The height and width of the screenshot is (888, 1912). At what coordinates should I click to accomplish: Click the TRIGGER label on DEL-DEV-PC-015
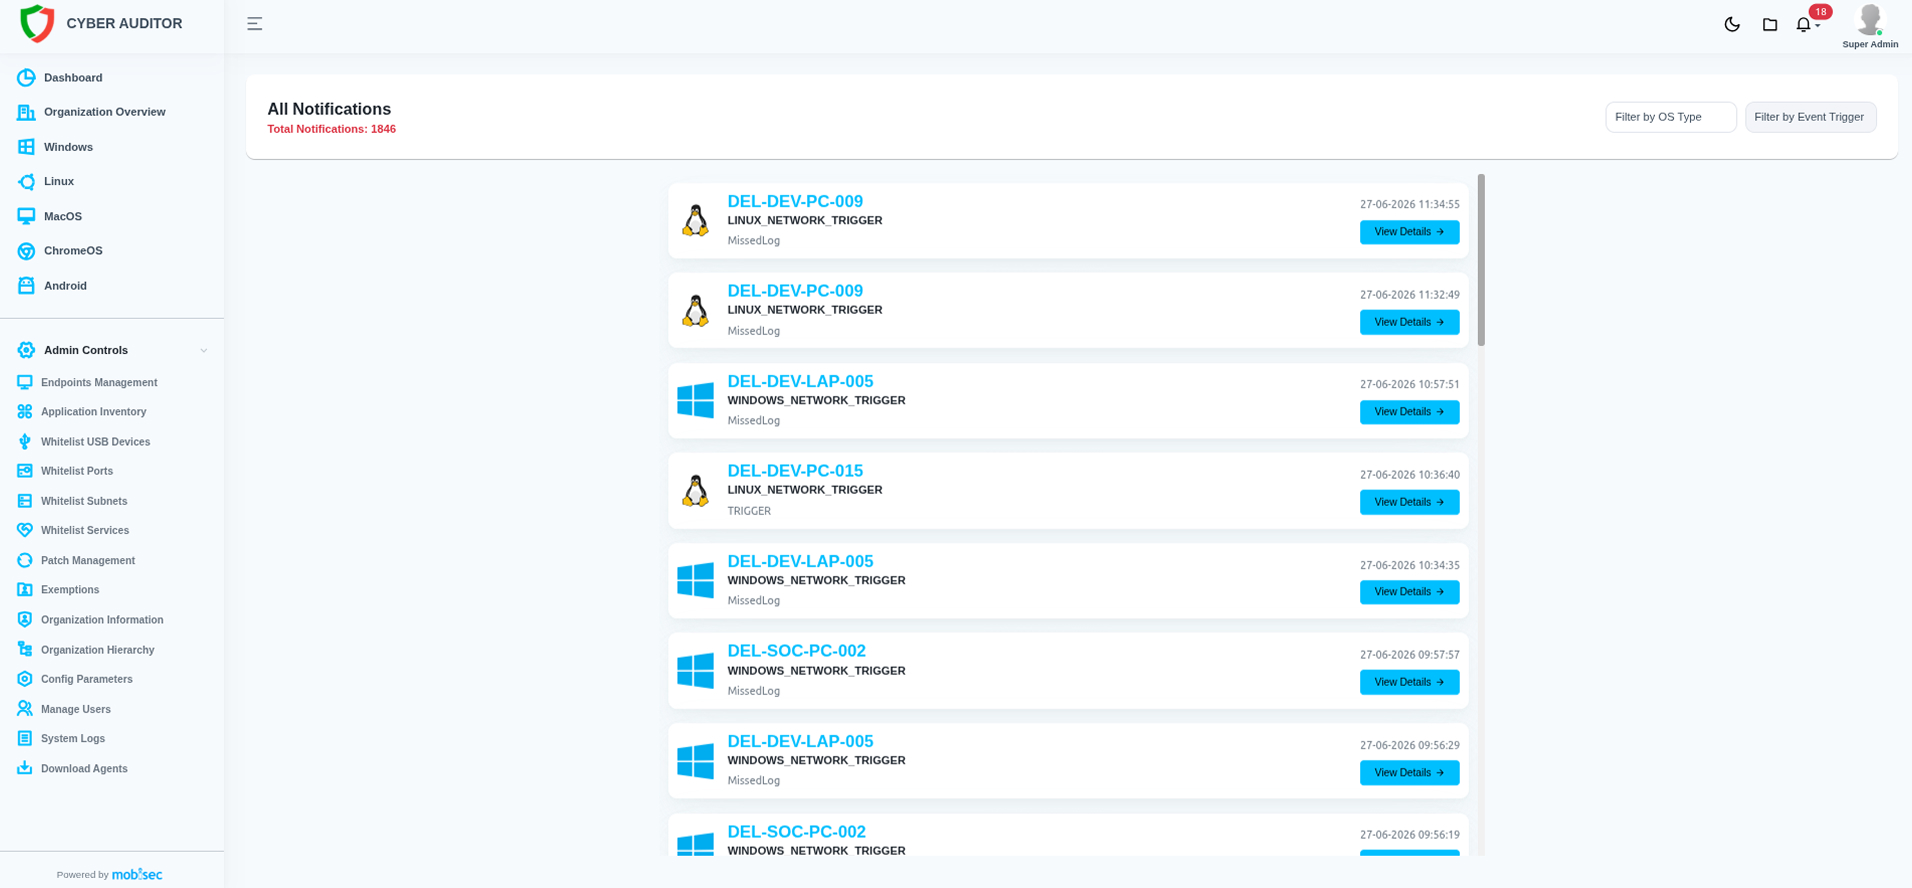[x=749, y=511]
